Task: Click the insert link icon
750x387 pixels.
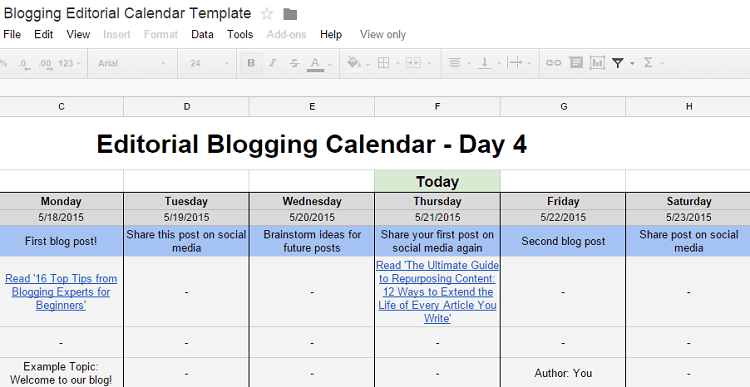Action: click(x=553, y=63)
